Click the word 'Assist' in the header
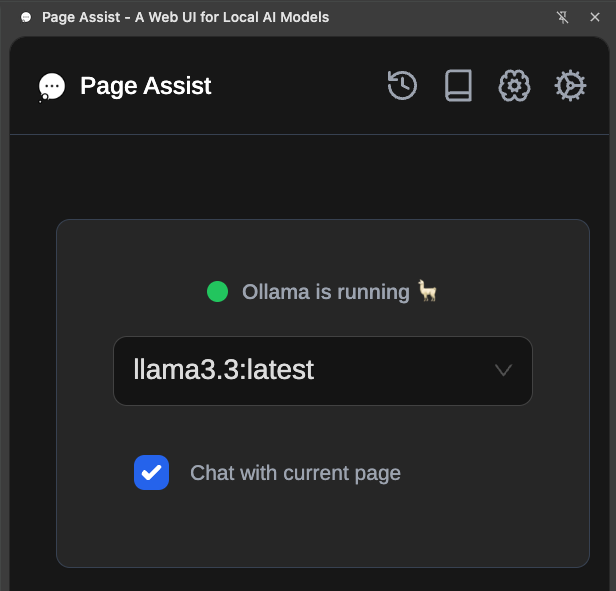This screenshot has height=591, width=616. coord(177,86)
